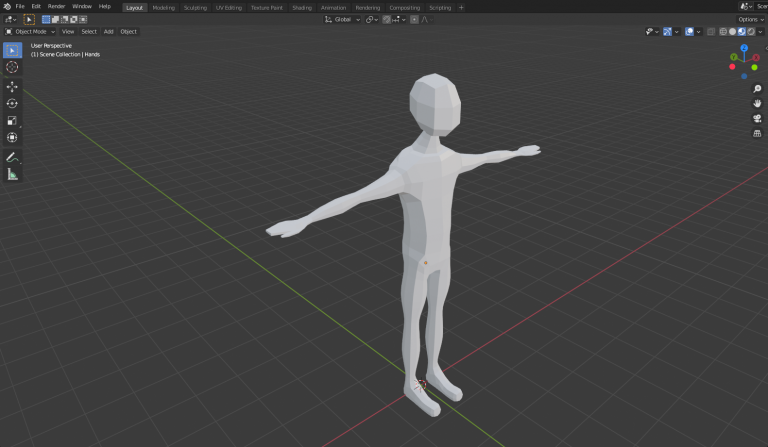
Task: Click the zoom magnifier viewport icon
Action: point(757,89)
